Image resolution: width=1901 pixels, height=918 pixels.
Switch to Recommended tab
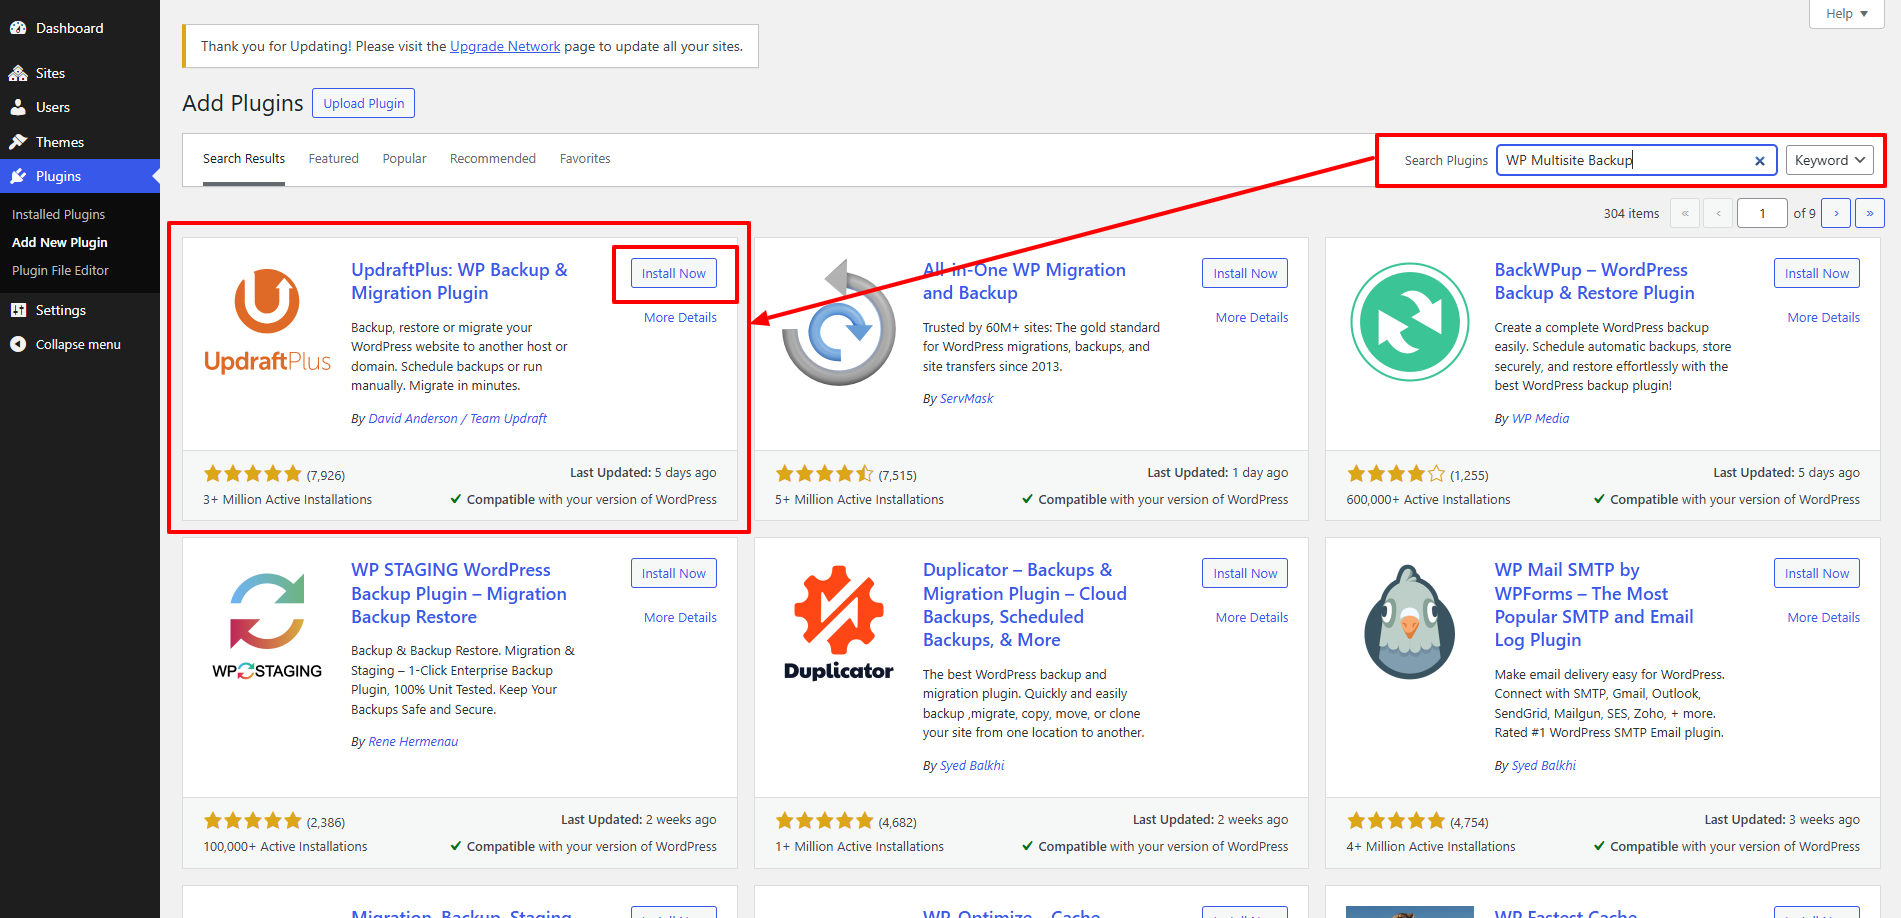point(493,159)
